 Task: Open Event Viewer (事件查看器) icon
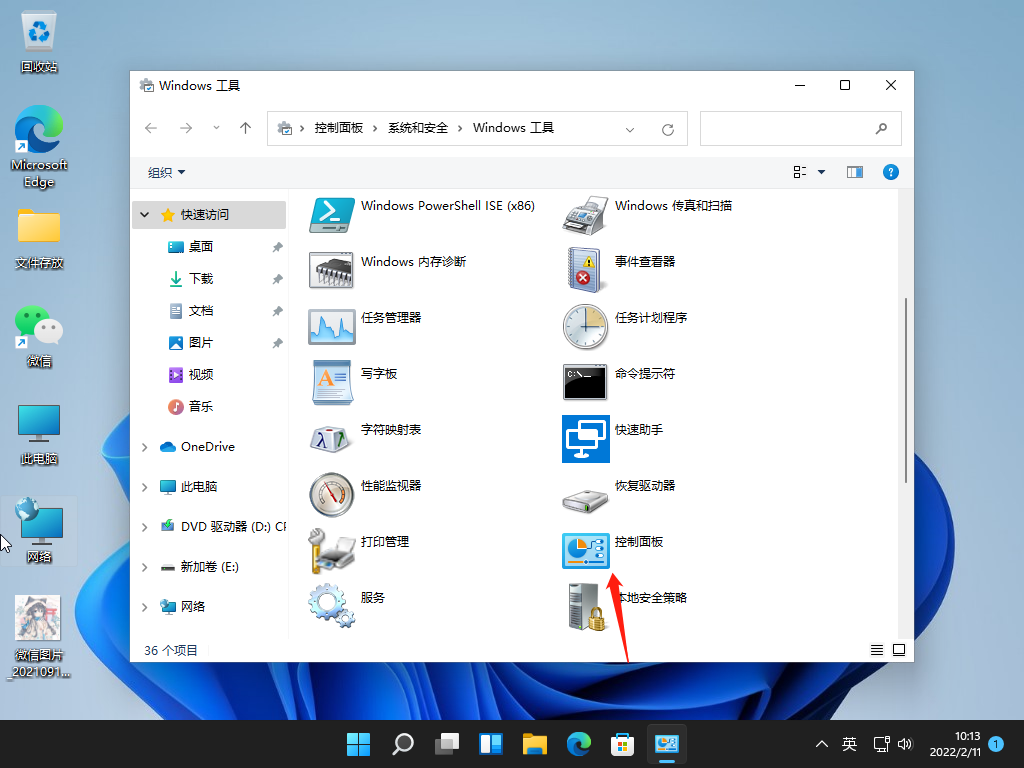[586, 271]
